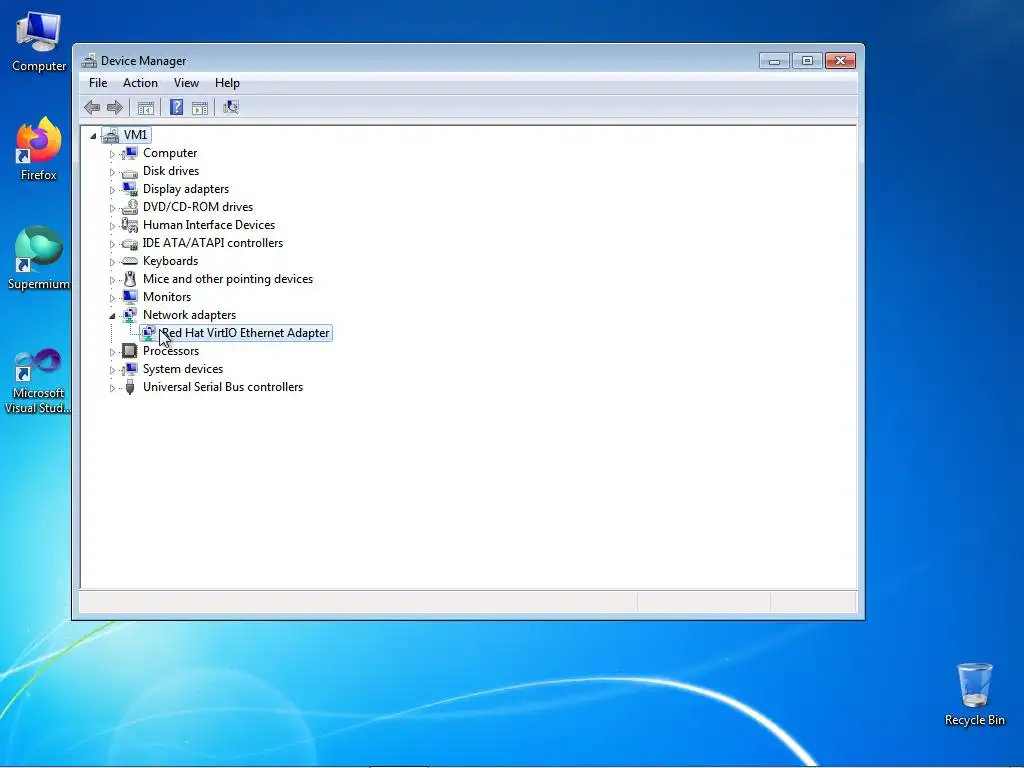Click the Monitors category icon
Image resolution: width=1024 pixels, height=768 pixels.
130,297
